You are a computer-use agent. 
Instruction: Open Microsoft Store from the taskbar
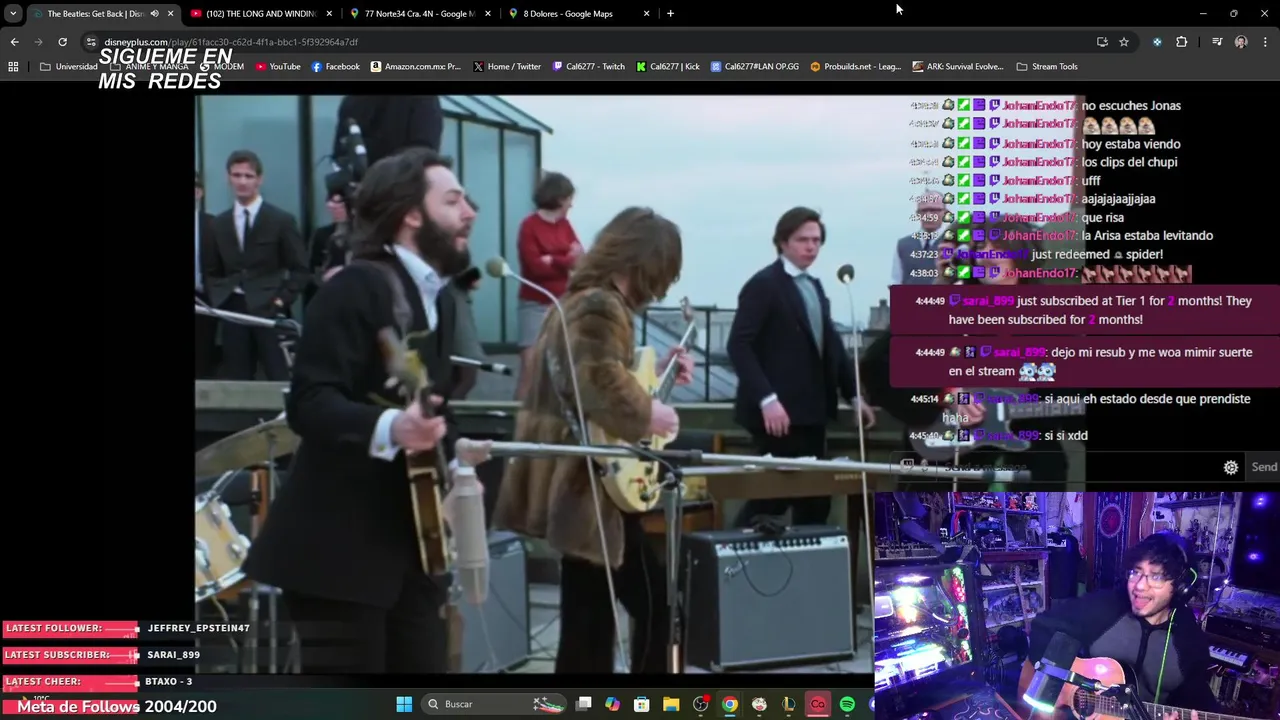point(642,704)
